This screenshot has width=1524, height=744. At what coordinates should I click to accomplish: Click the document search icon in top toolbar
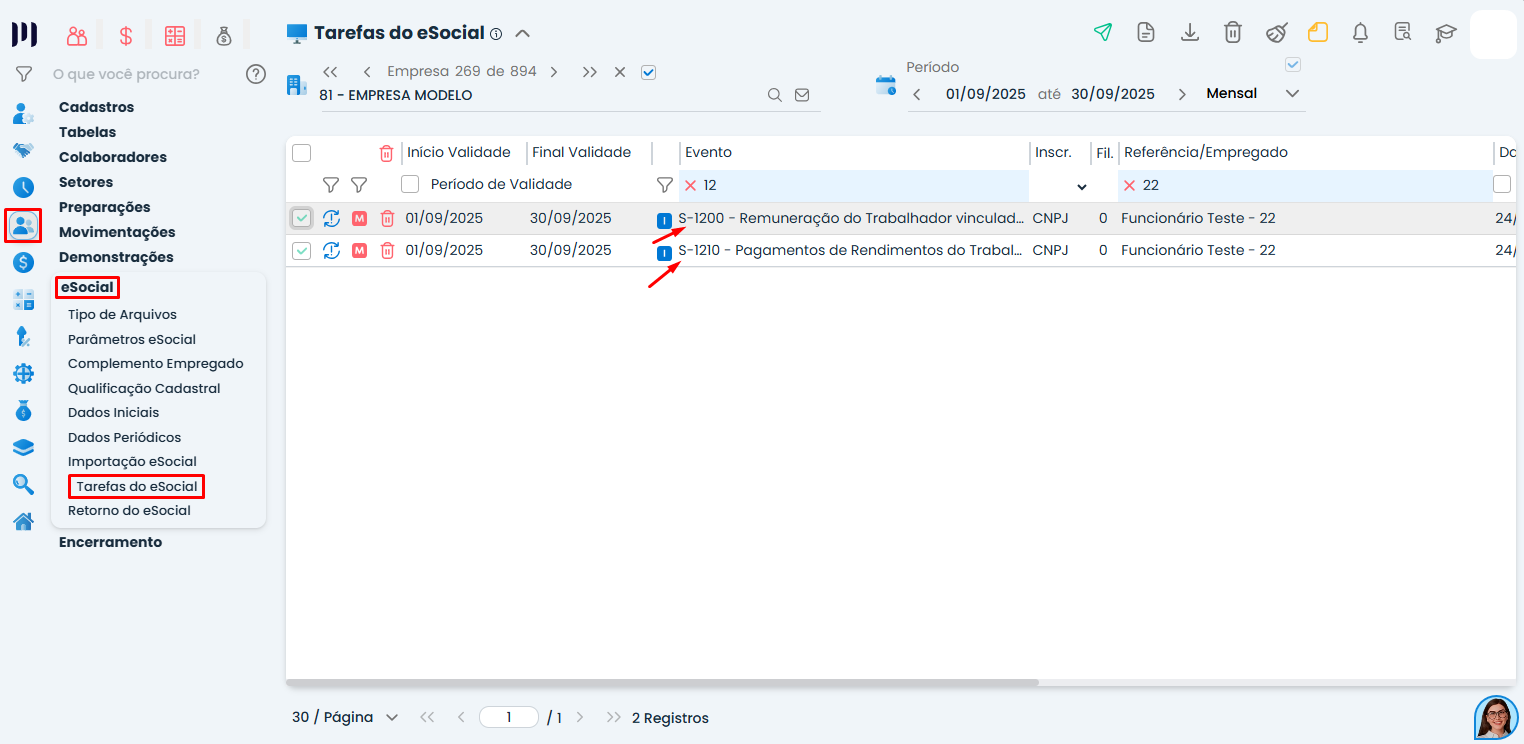pos(1403,32)
